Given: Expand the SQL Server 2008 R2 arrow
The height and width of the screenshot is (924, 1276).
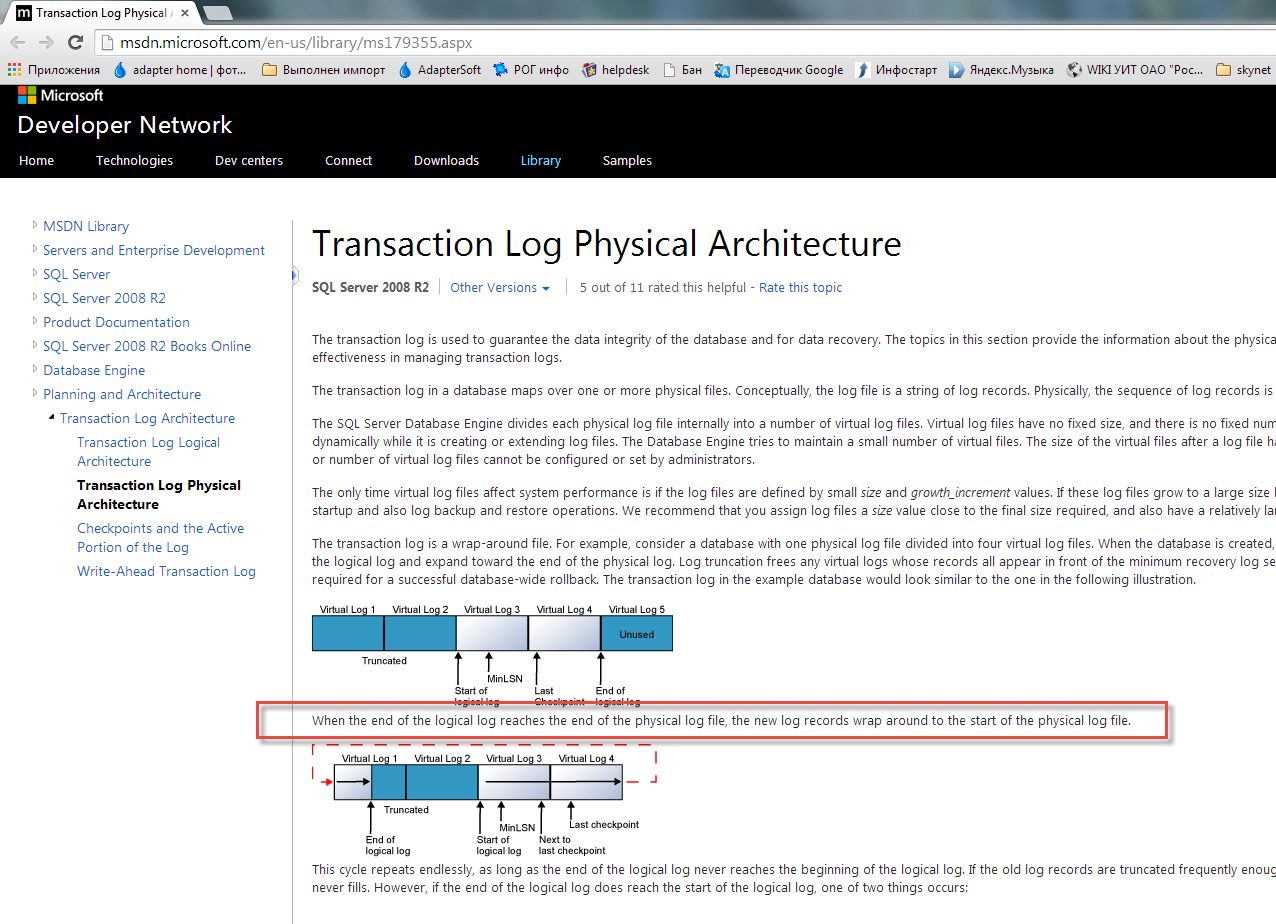Looking at the screenshot, I should click(x=35, y=297).
